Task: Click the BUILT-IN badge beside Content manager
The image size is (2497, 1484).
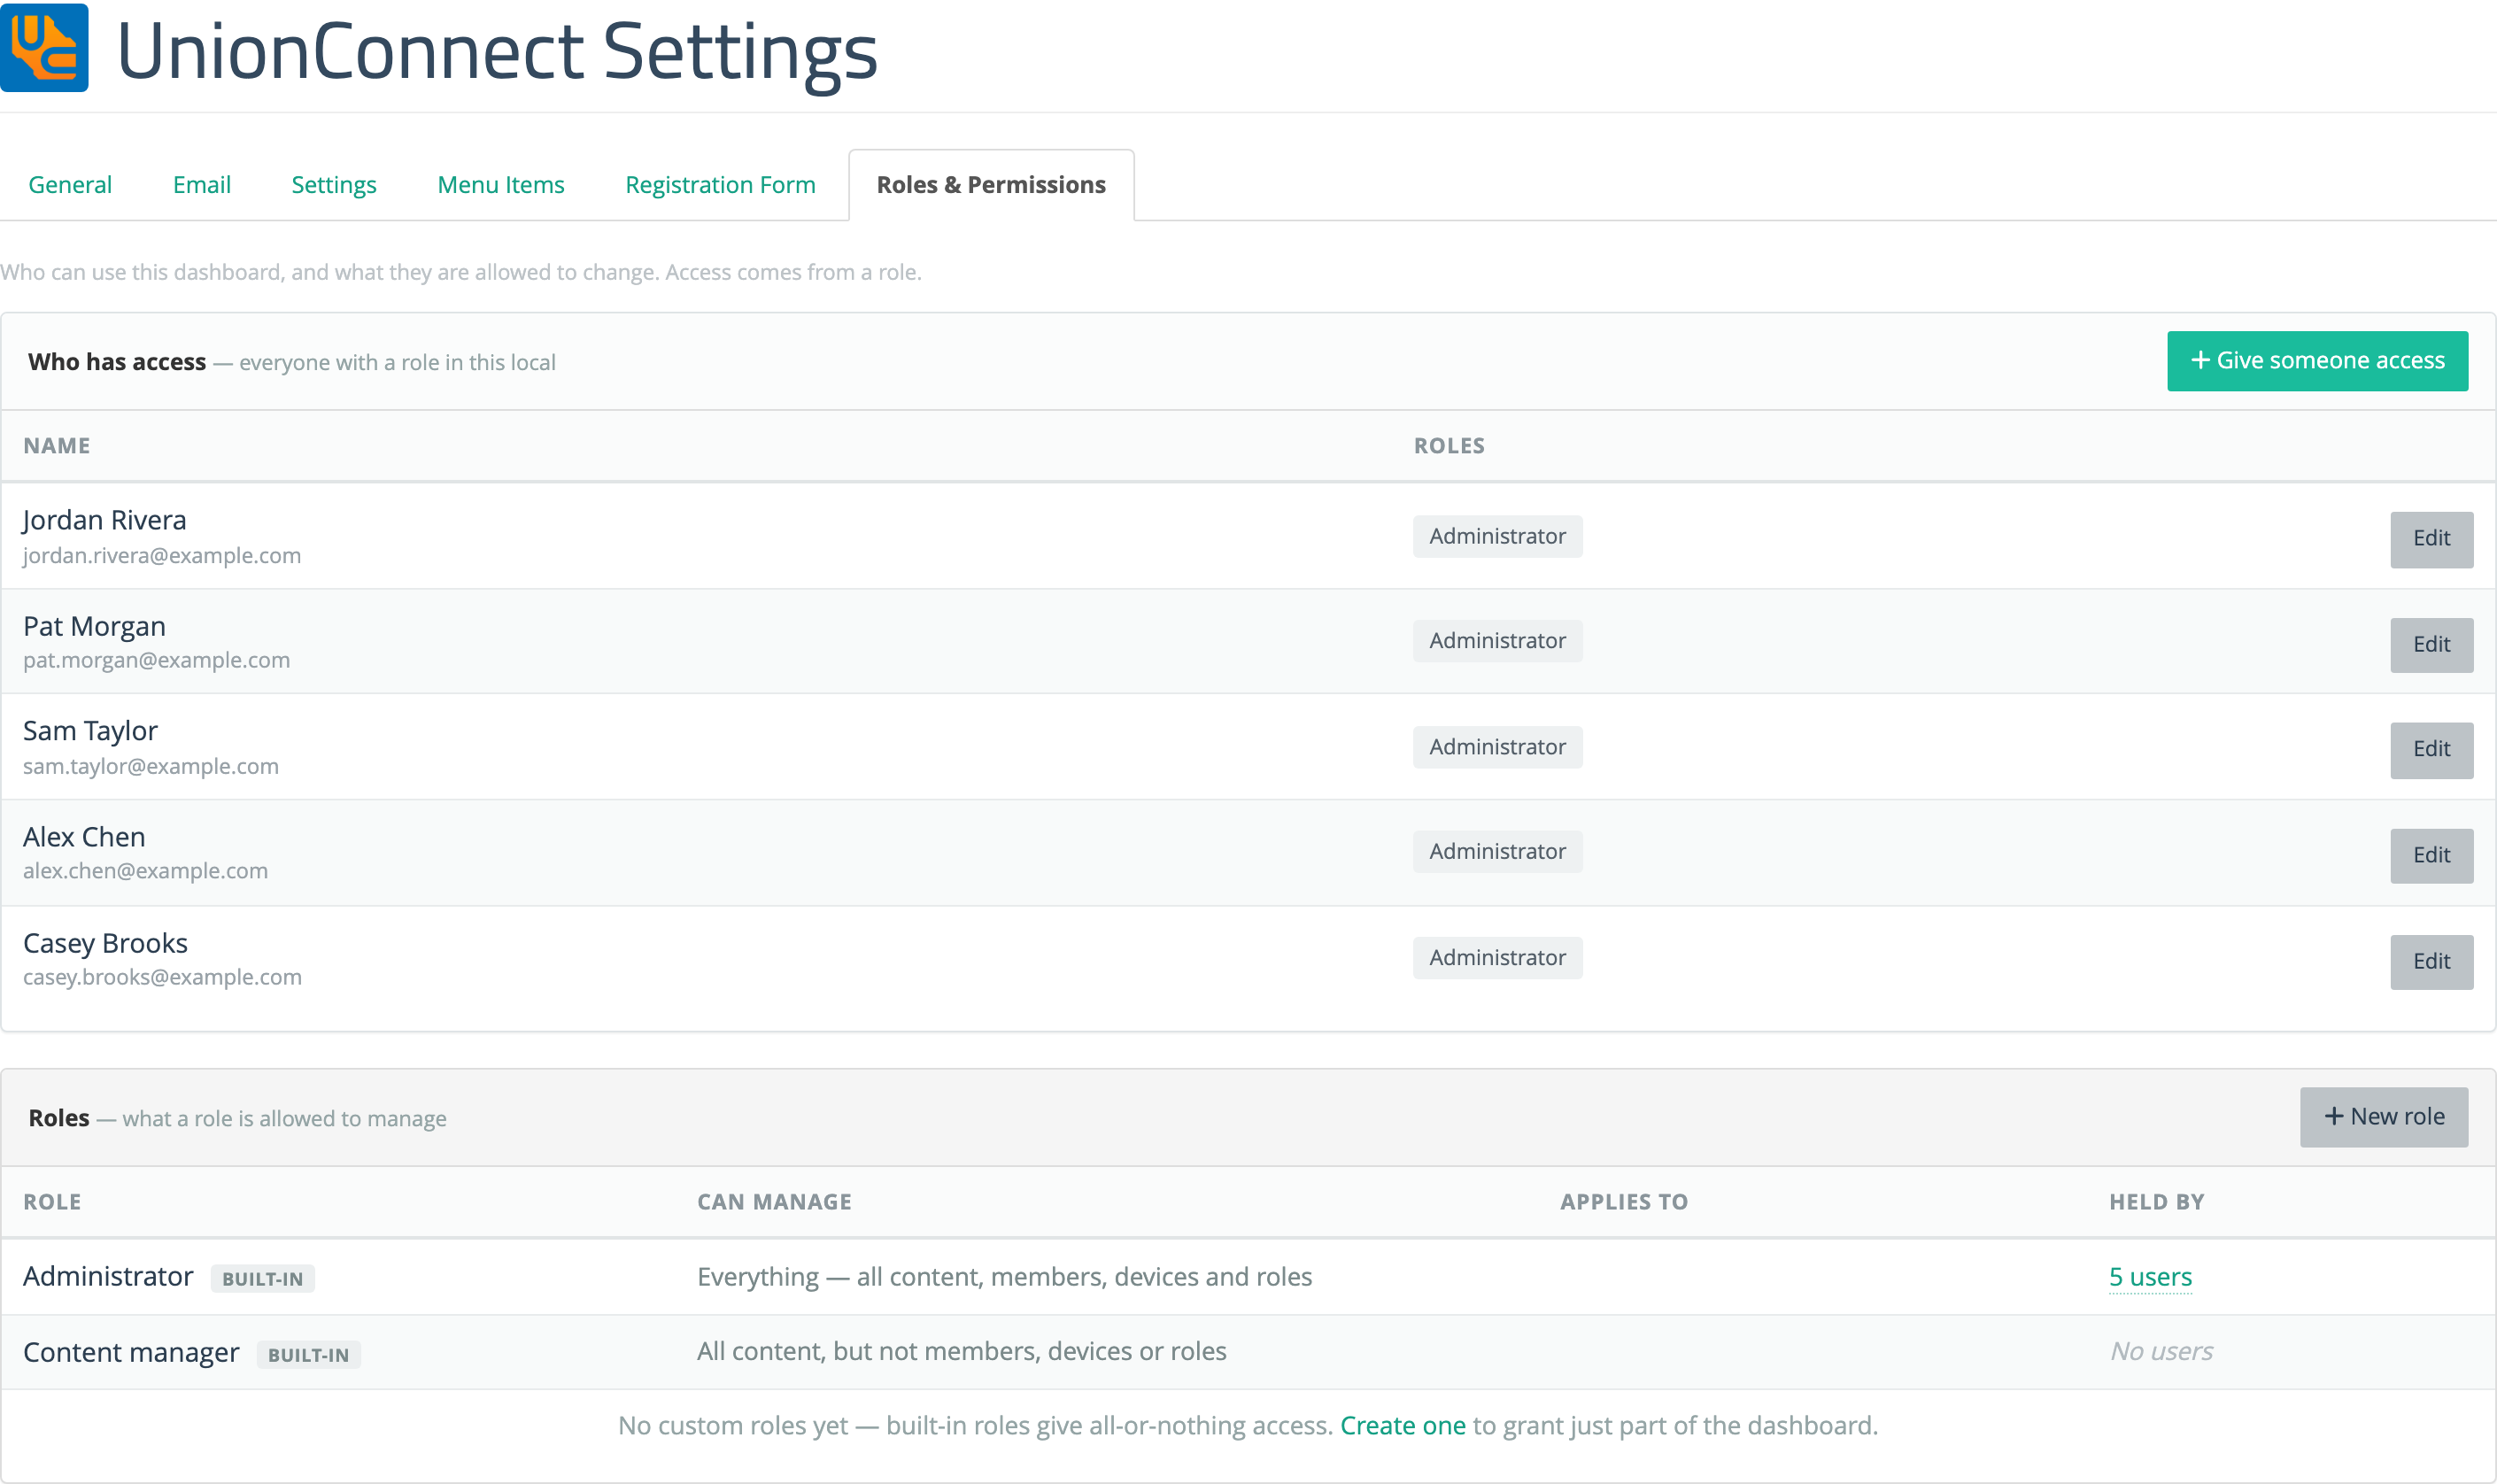Action: click(x=308, y=1355)
